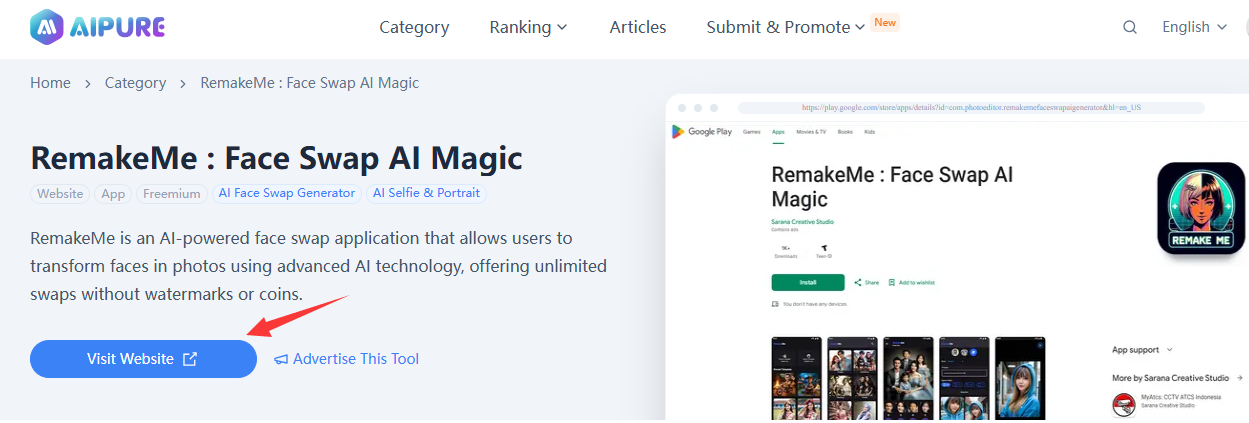Go to the Articles page
This screenshot has height=423, width=1249.
tap(638, 27)
